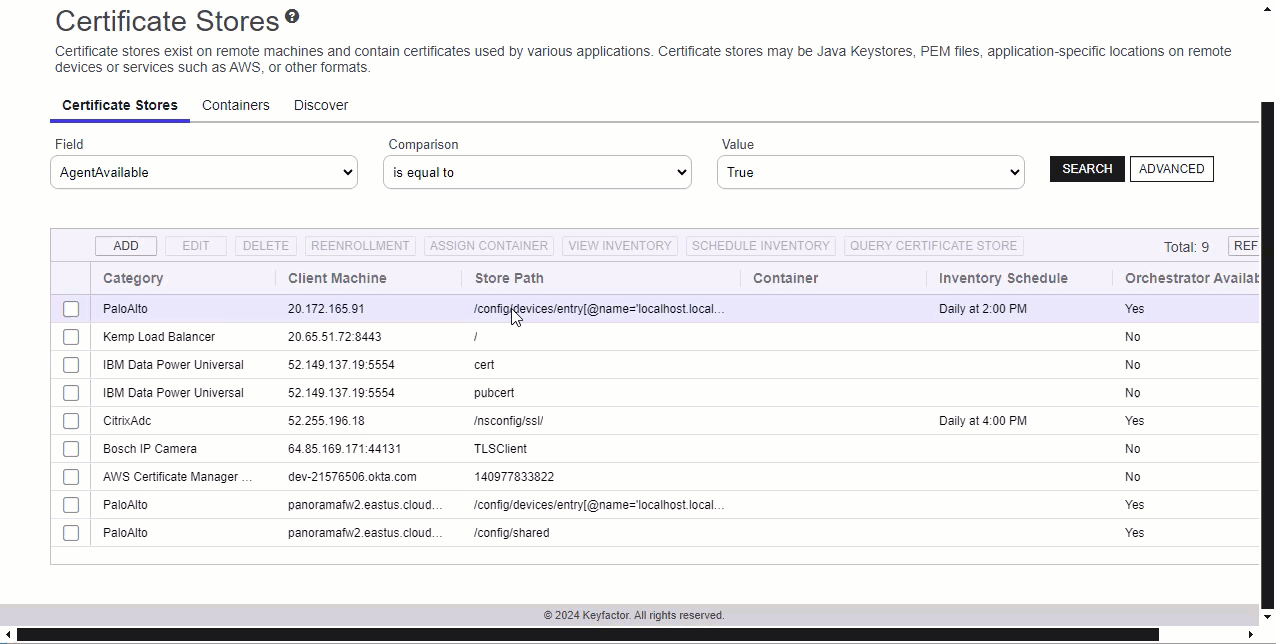Select the CitrixAdc row checkbox
Viewport: 1276px width, 644px height.
click(71, 421)
